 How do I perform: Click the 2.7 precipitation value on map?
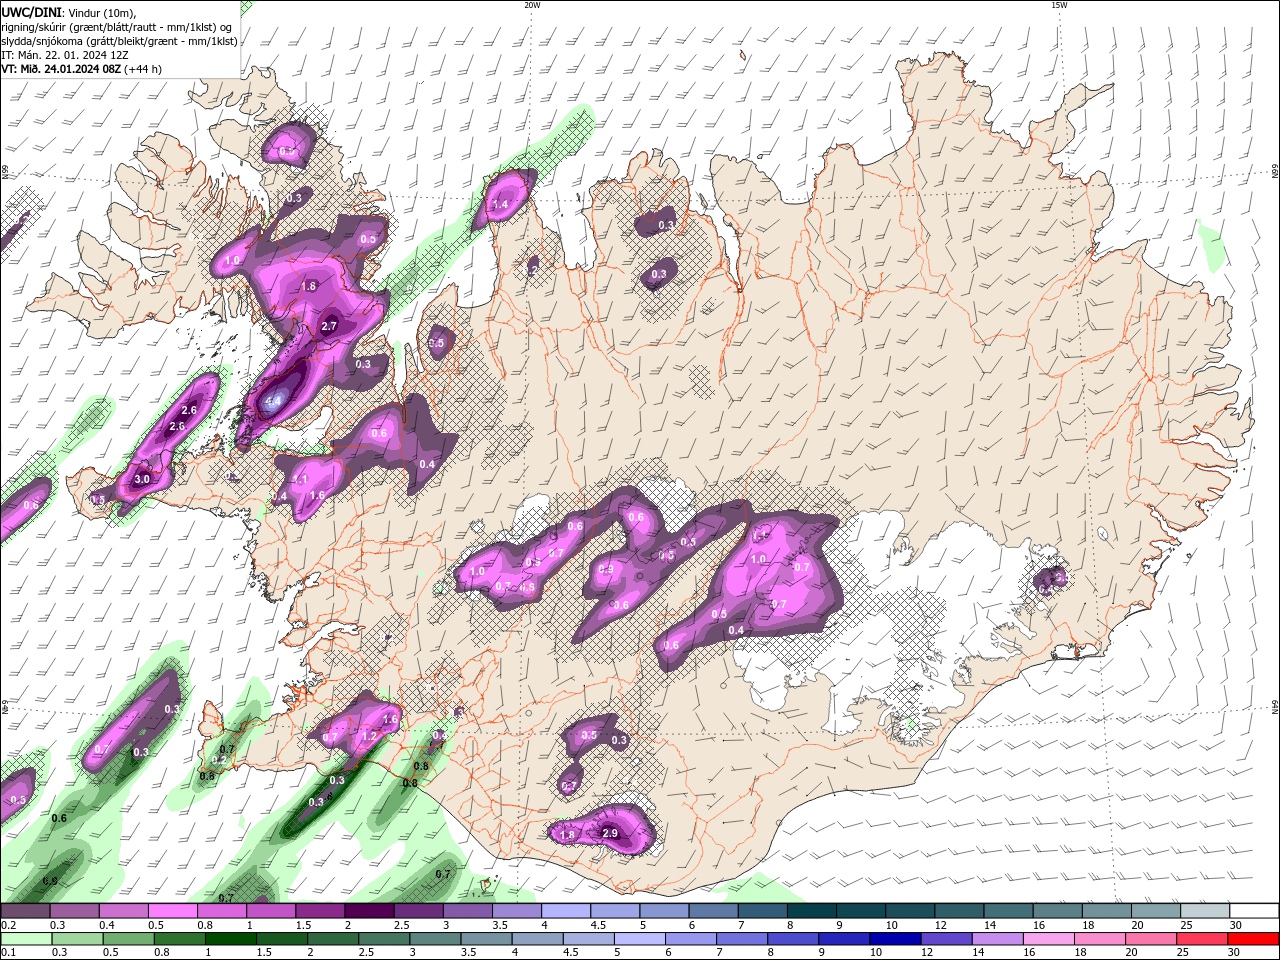[329, 326]
